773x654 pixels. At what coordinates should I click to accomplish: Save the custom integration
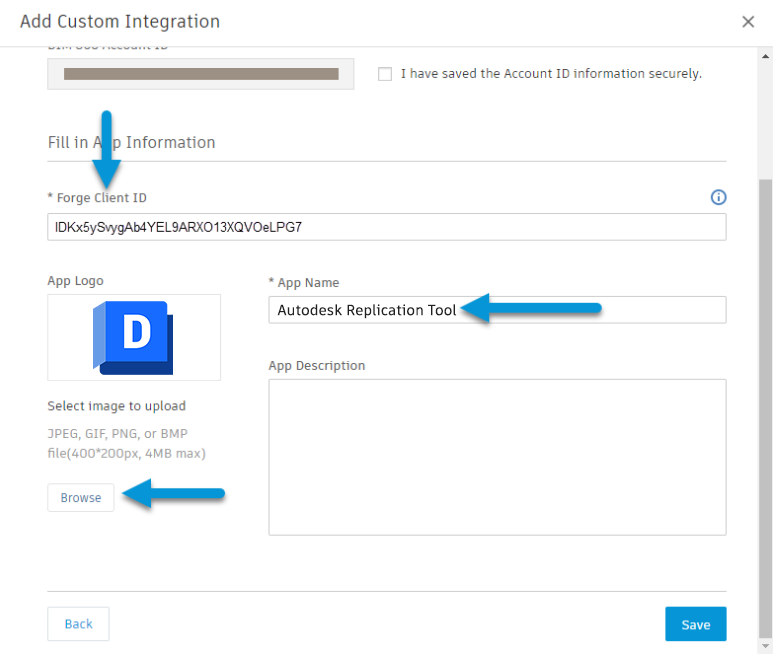tap(695, 624)
